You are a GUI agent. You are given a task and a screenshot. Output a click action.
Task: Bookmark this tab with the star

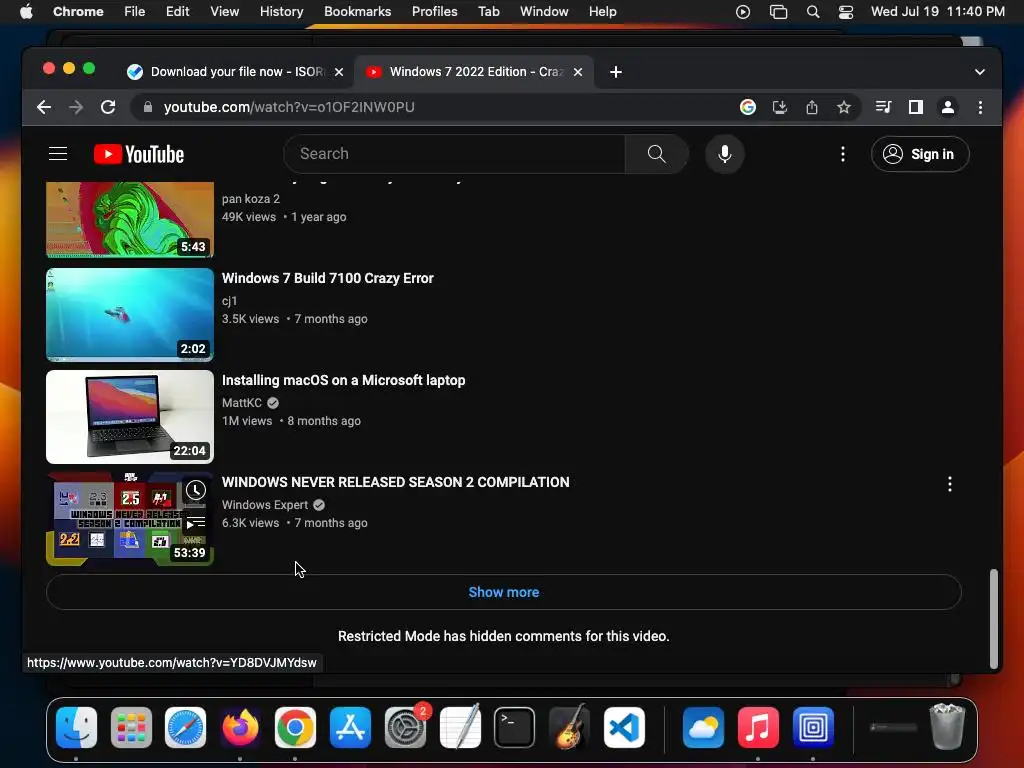coord(844,107)
